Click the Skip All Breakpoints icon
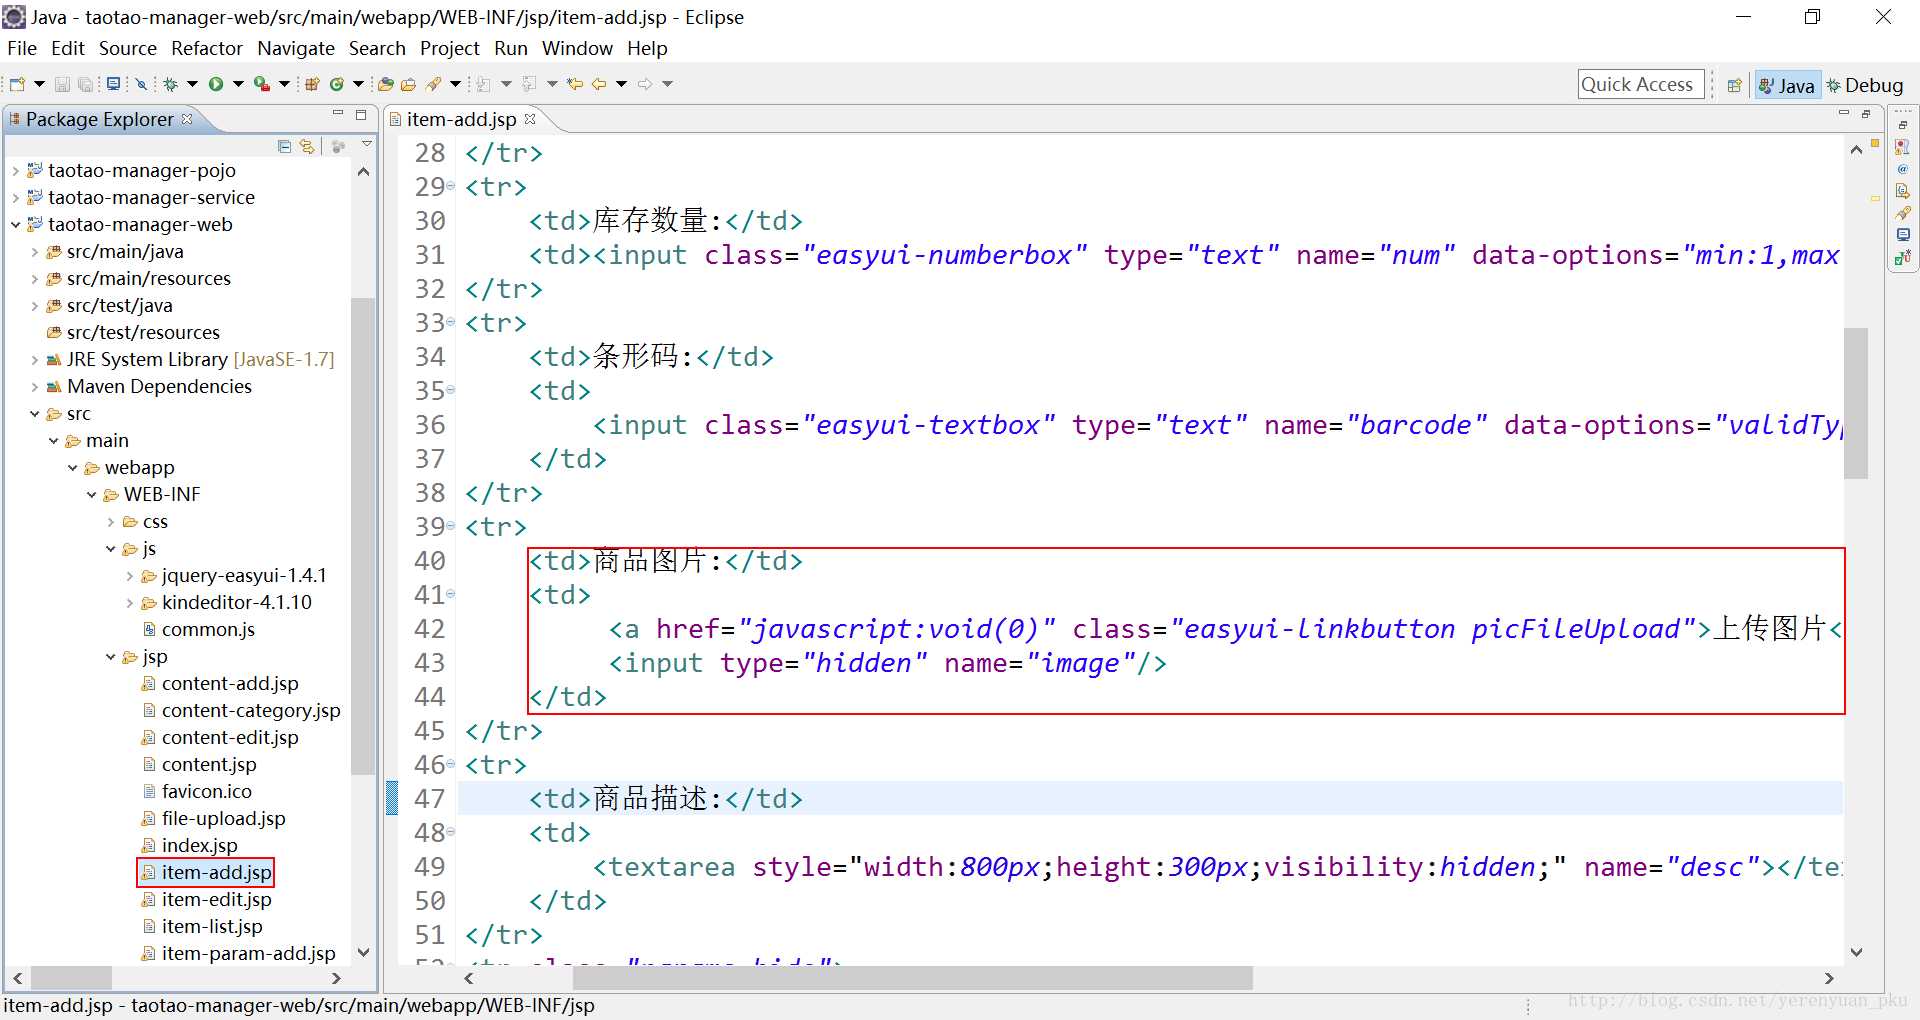Viewport: 1920px width, 1020px height. 141,84
